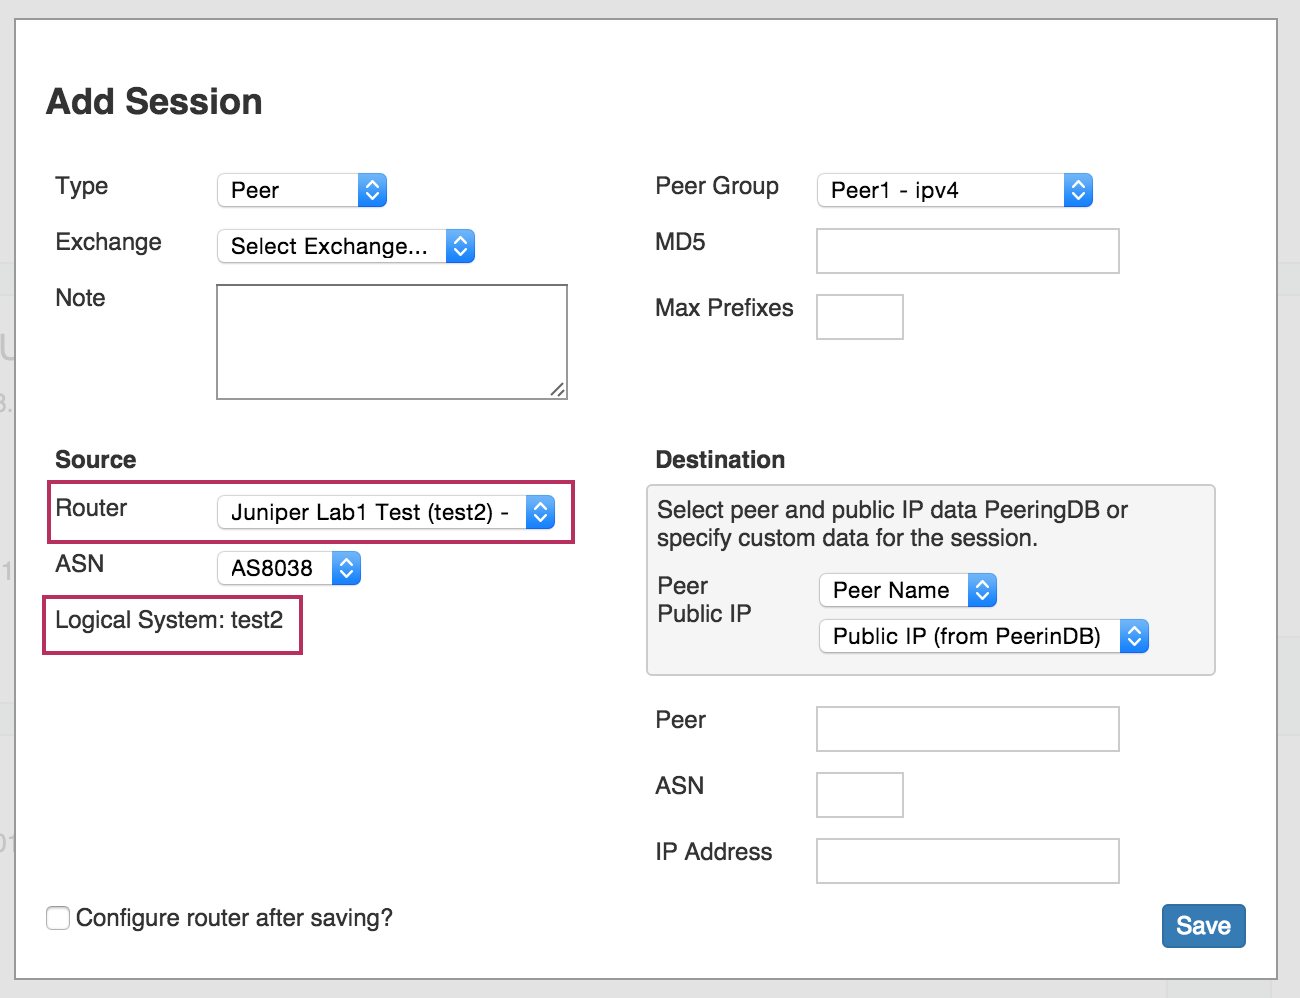This screenshot has height=998, width=1300.
Task: Open the Peer Name dropdown
Action: (x=907, y=590)
